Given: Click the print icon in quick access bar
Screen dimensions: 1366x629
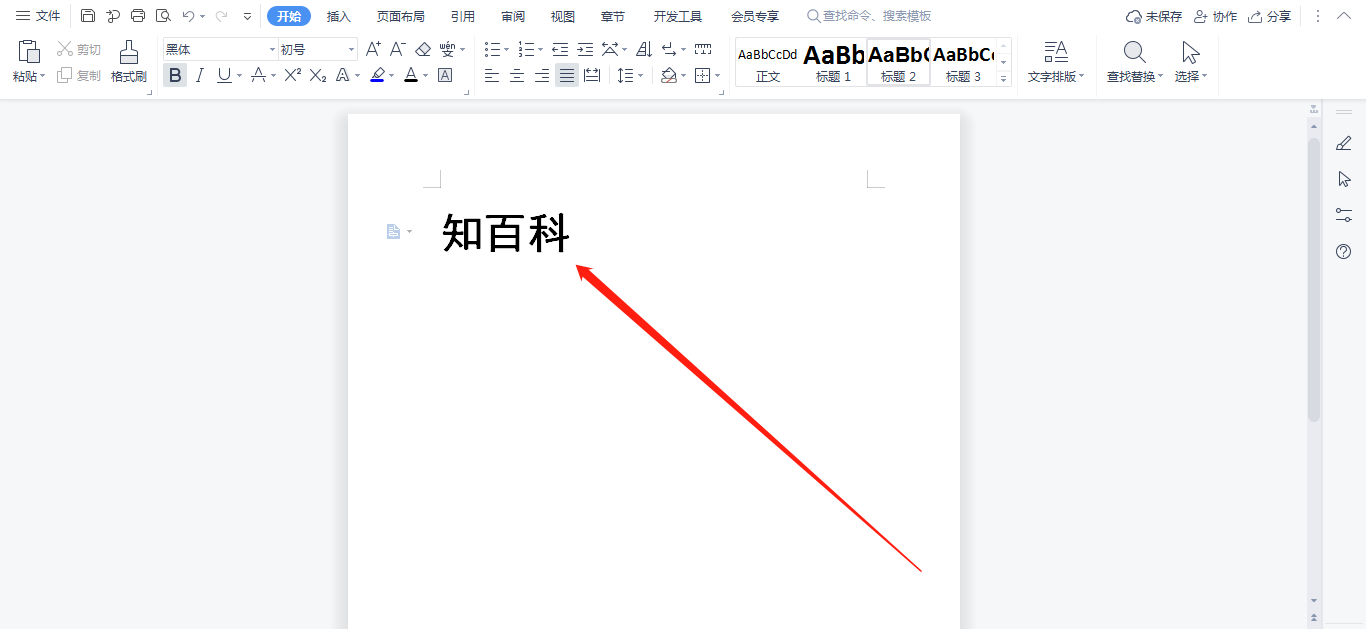Looking at the screenshot, I should point(138,16).
